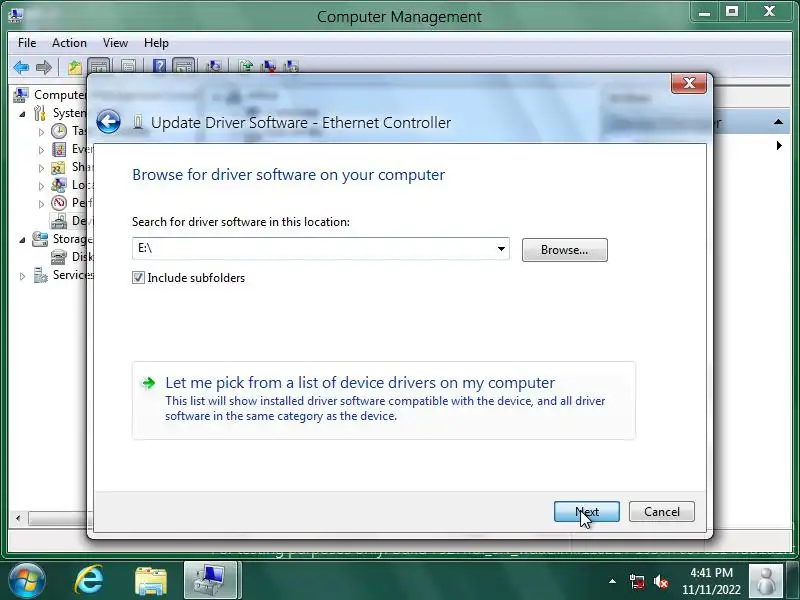Select the System Tools wrench icon
The image size is (800, 600).
tap(40, 113)
